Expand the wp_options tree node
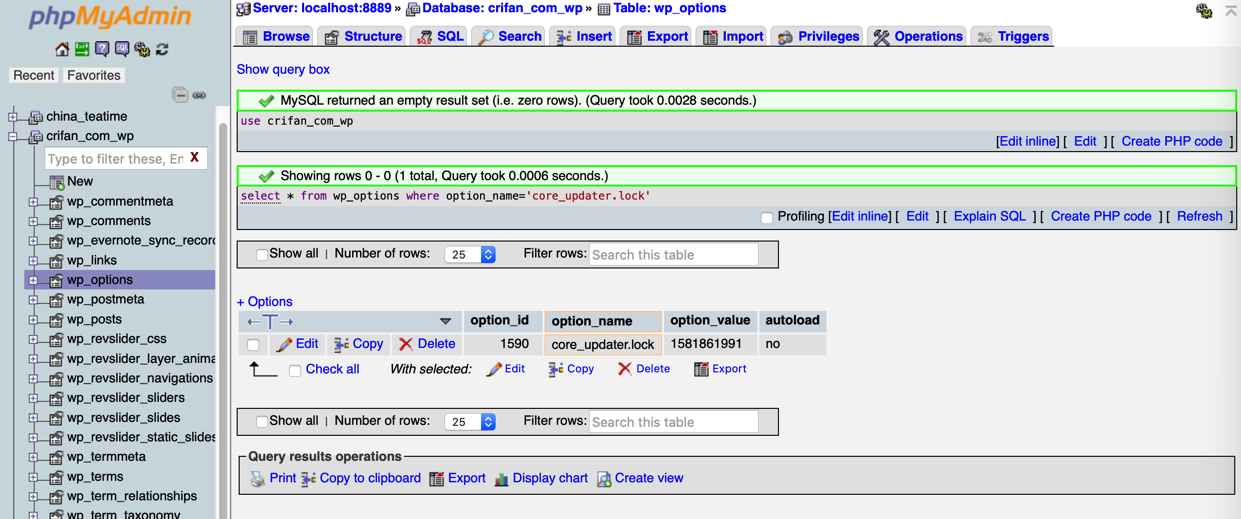Viewport: 1241px width, 519px height. pos(33,280)
